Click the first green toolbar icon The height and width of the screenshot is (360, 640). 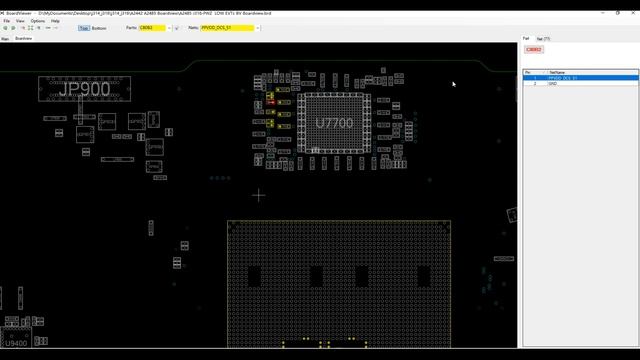(x=5, y=28)
